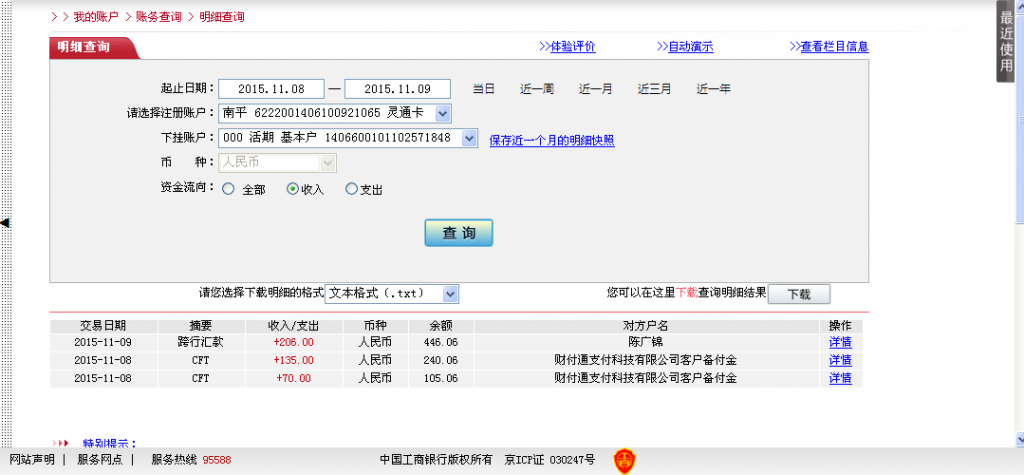Click the red police badge icon in footer
The width and height of the screenshot is (1024, 475).
pyautogui.click(x=623, y=460)
